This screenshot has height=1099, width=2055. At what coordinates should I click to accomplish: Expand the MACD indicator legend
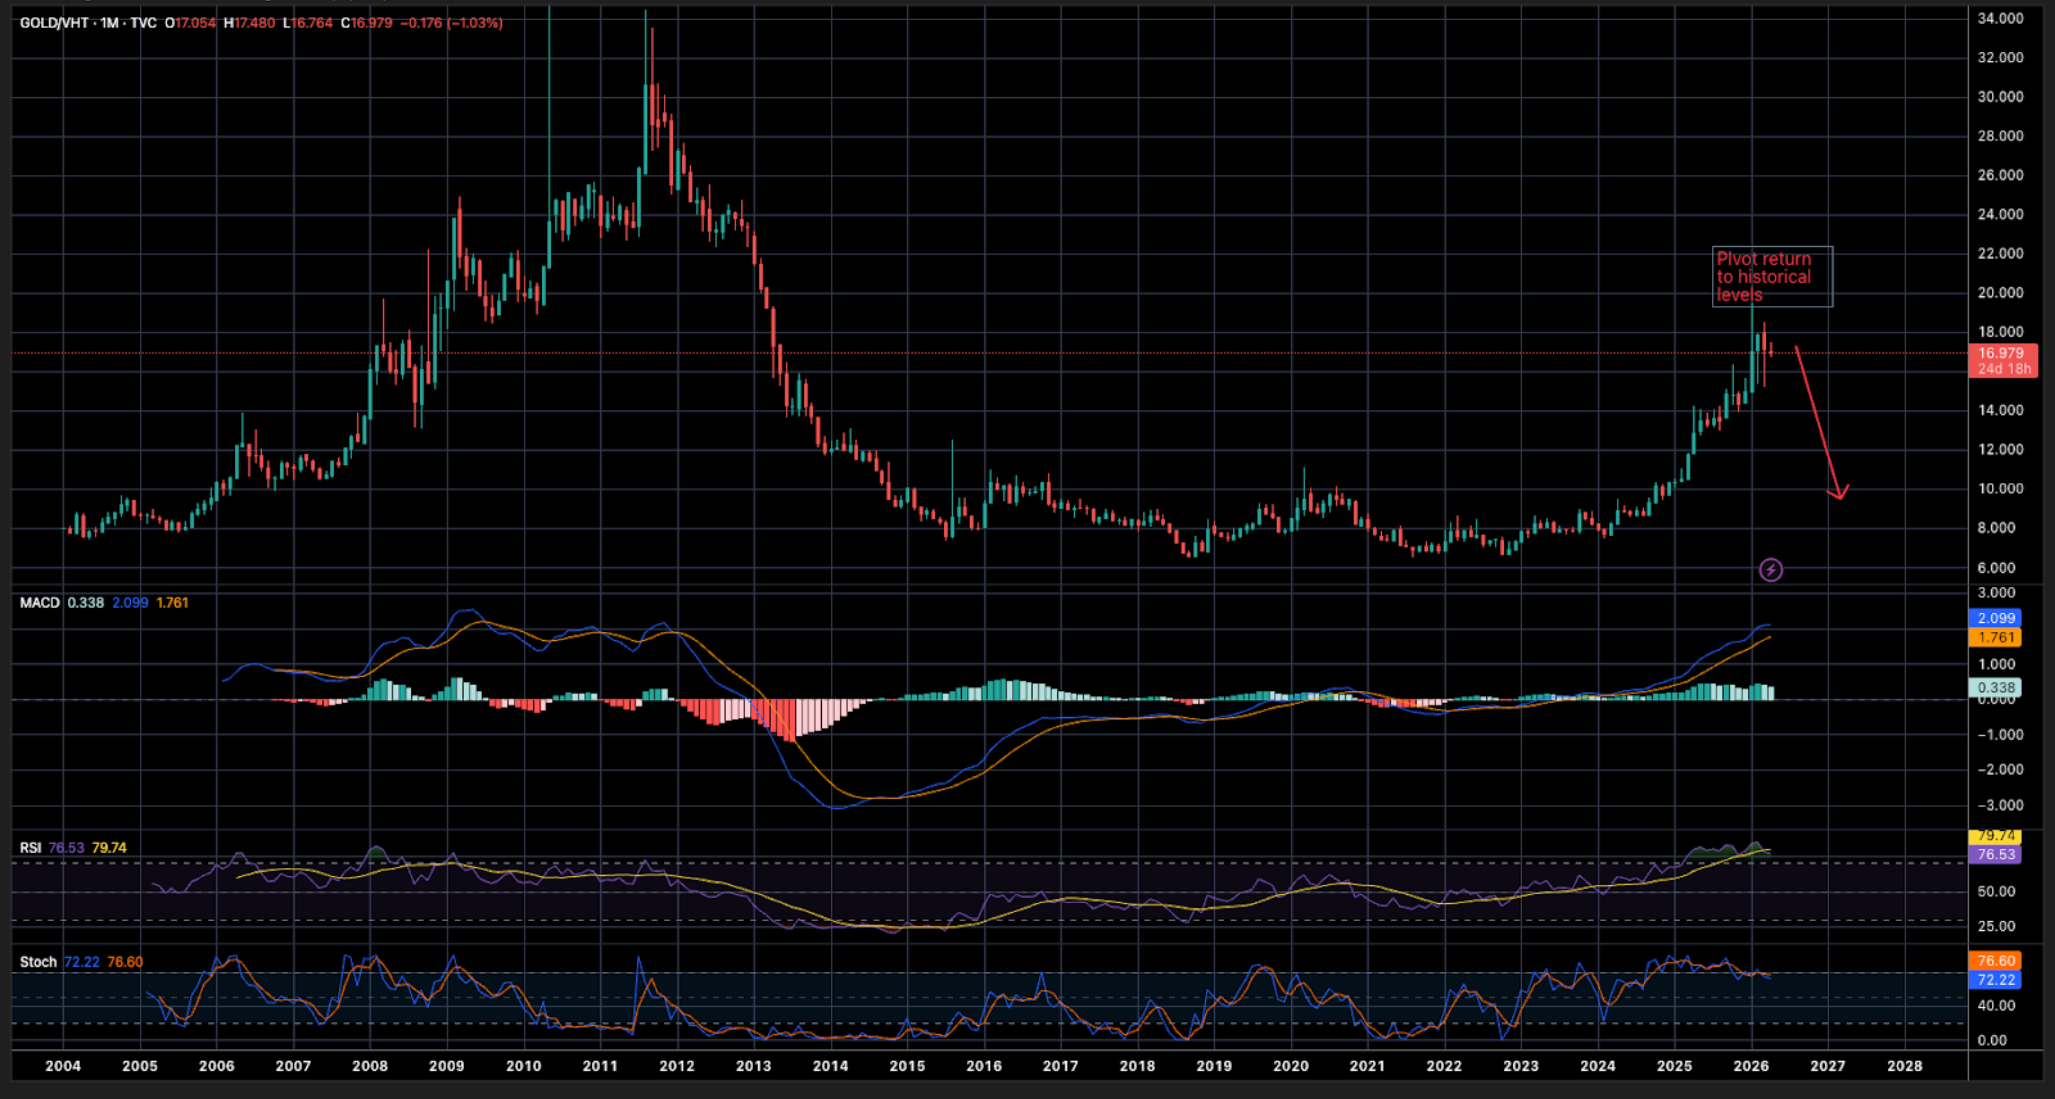40,602
